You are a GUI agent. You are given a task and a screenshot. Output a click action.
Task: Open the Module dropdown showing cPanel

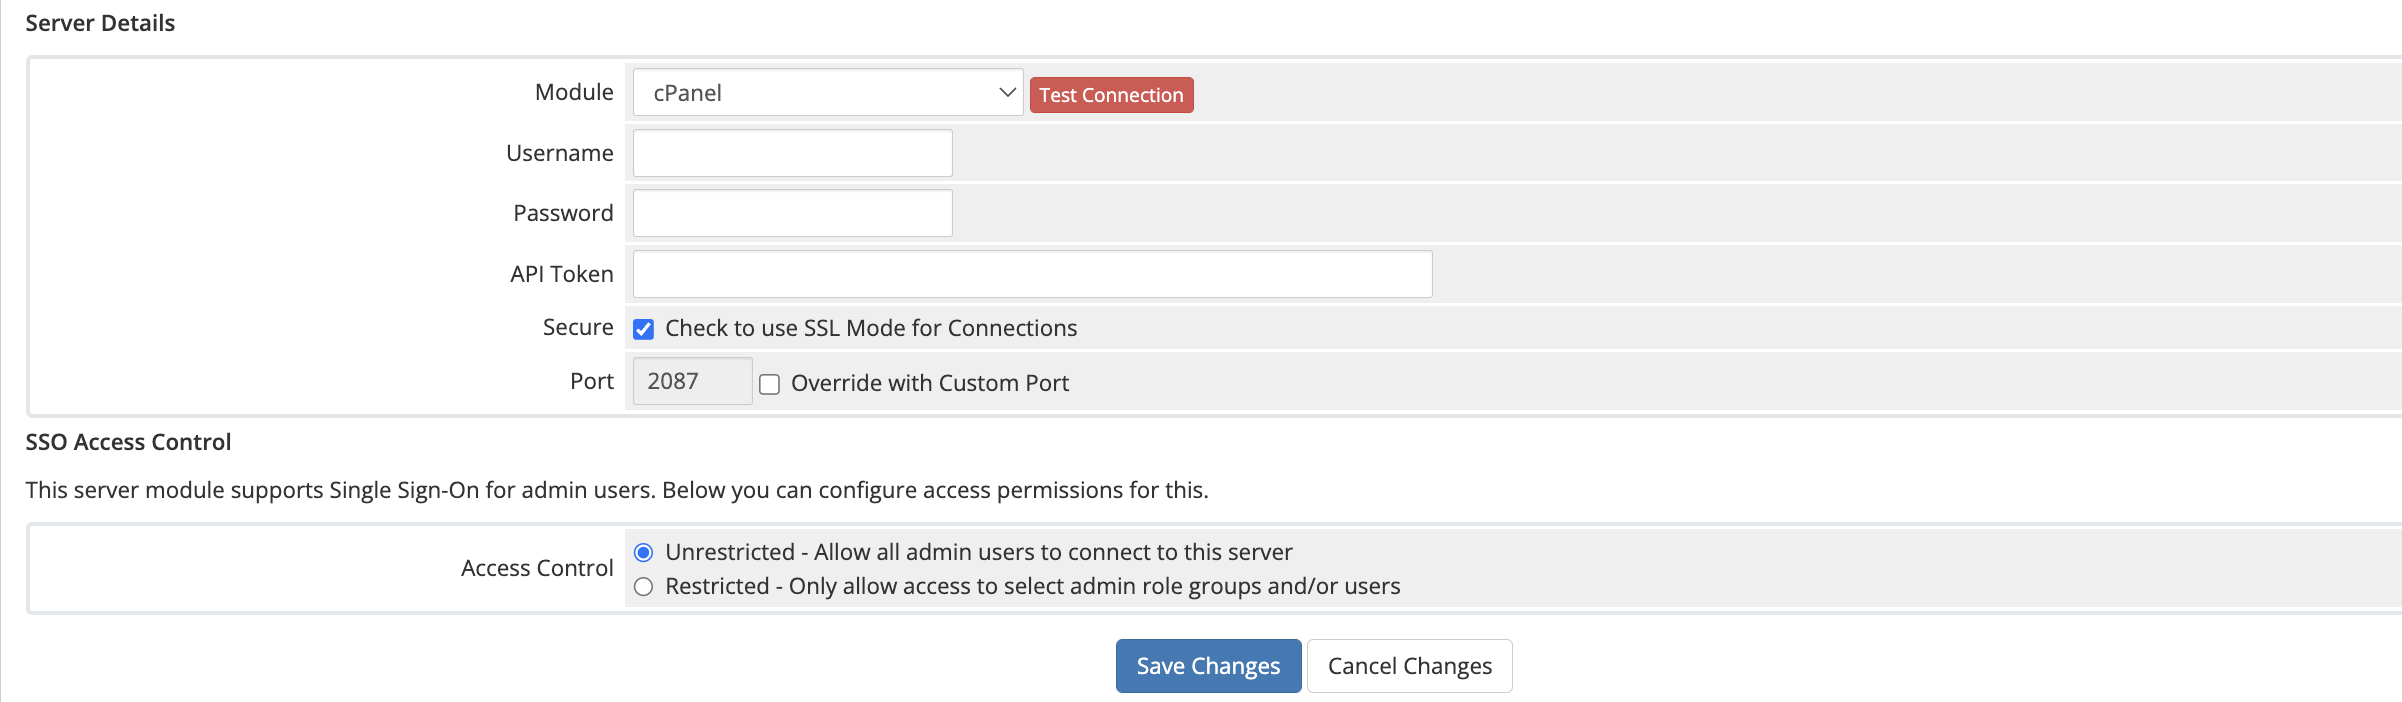pyautogui.click(x=828, y=93)
